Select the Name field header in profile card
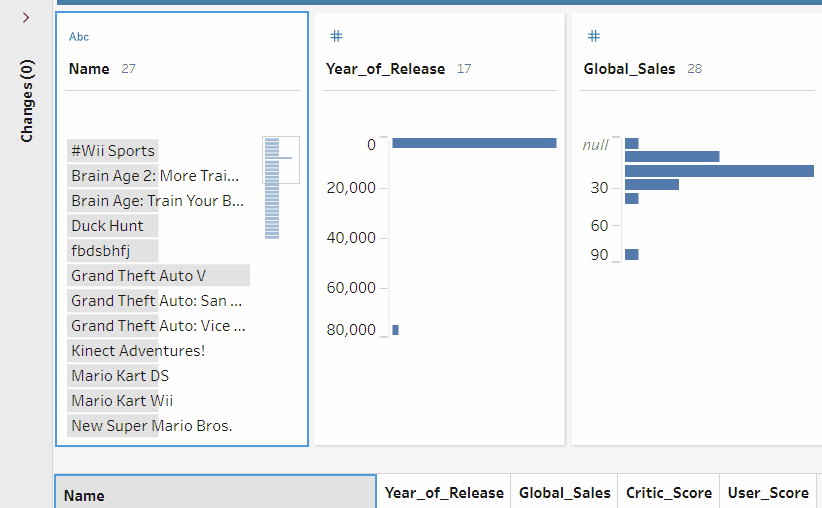This screenshot has height=508, width=822. (x=89, y=69)
